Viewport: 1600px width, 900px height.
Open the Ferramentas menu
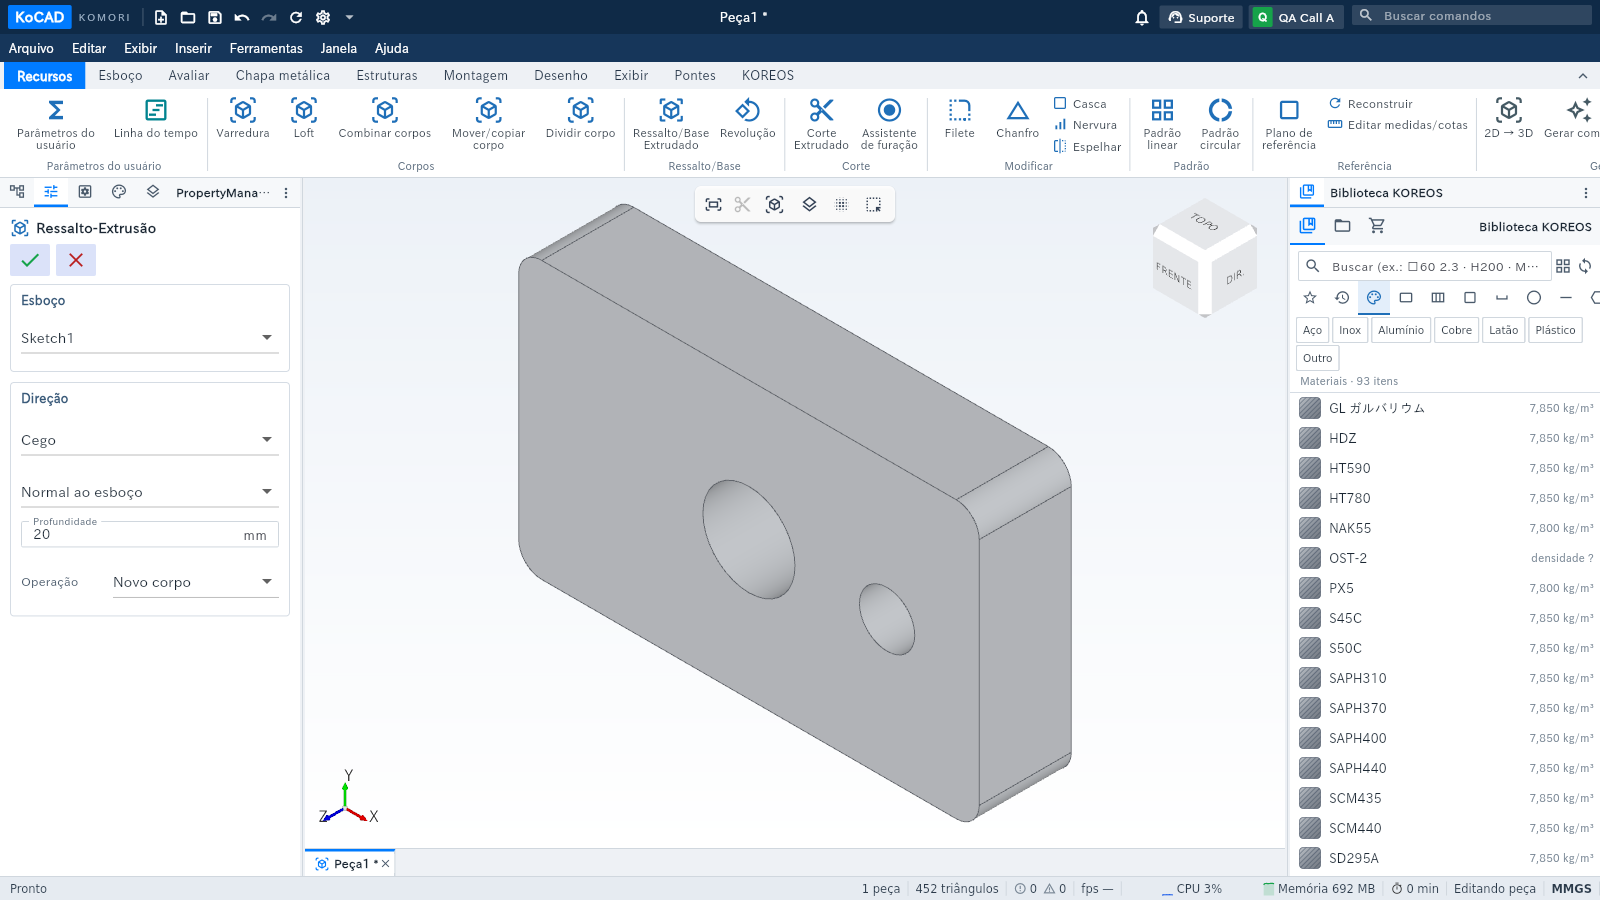266,48
